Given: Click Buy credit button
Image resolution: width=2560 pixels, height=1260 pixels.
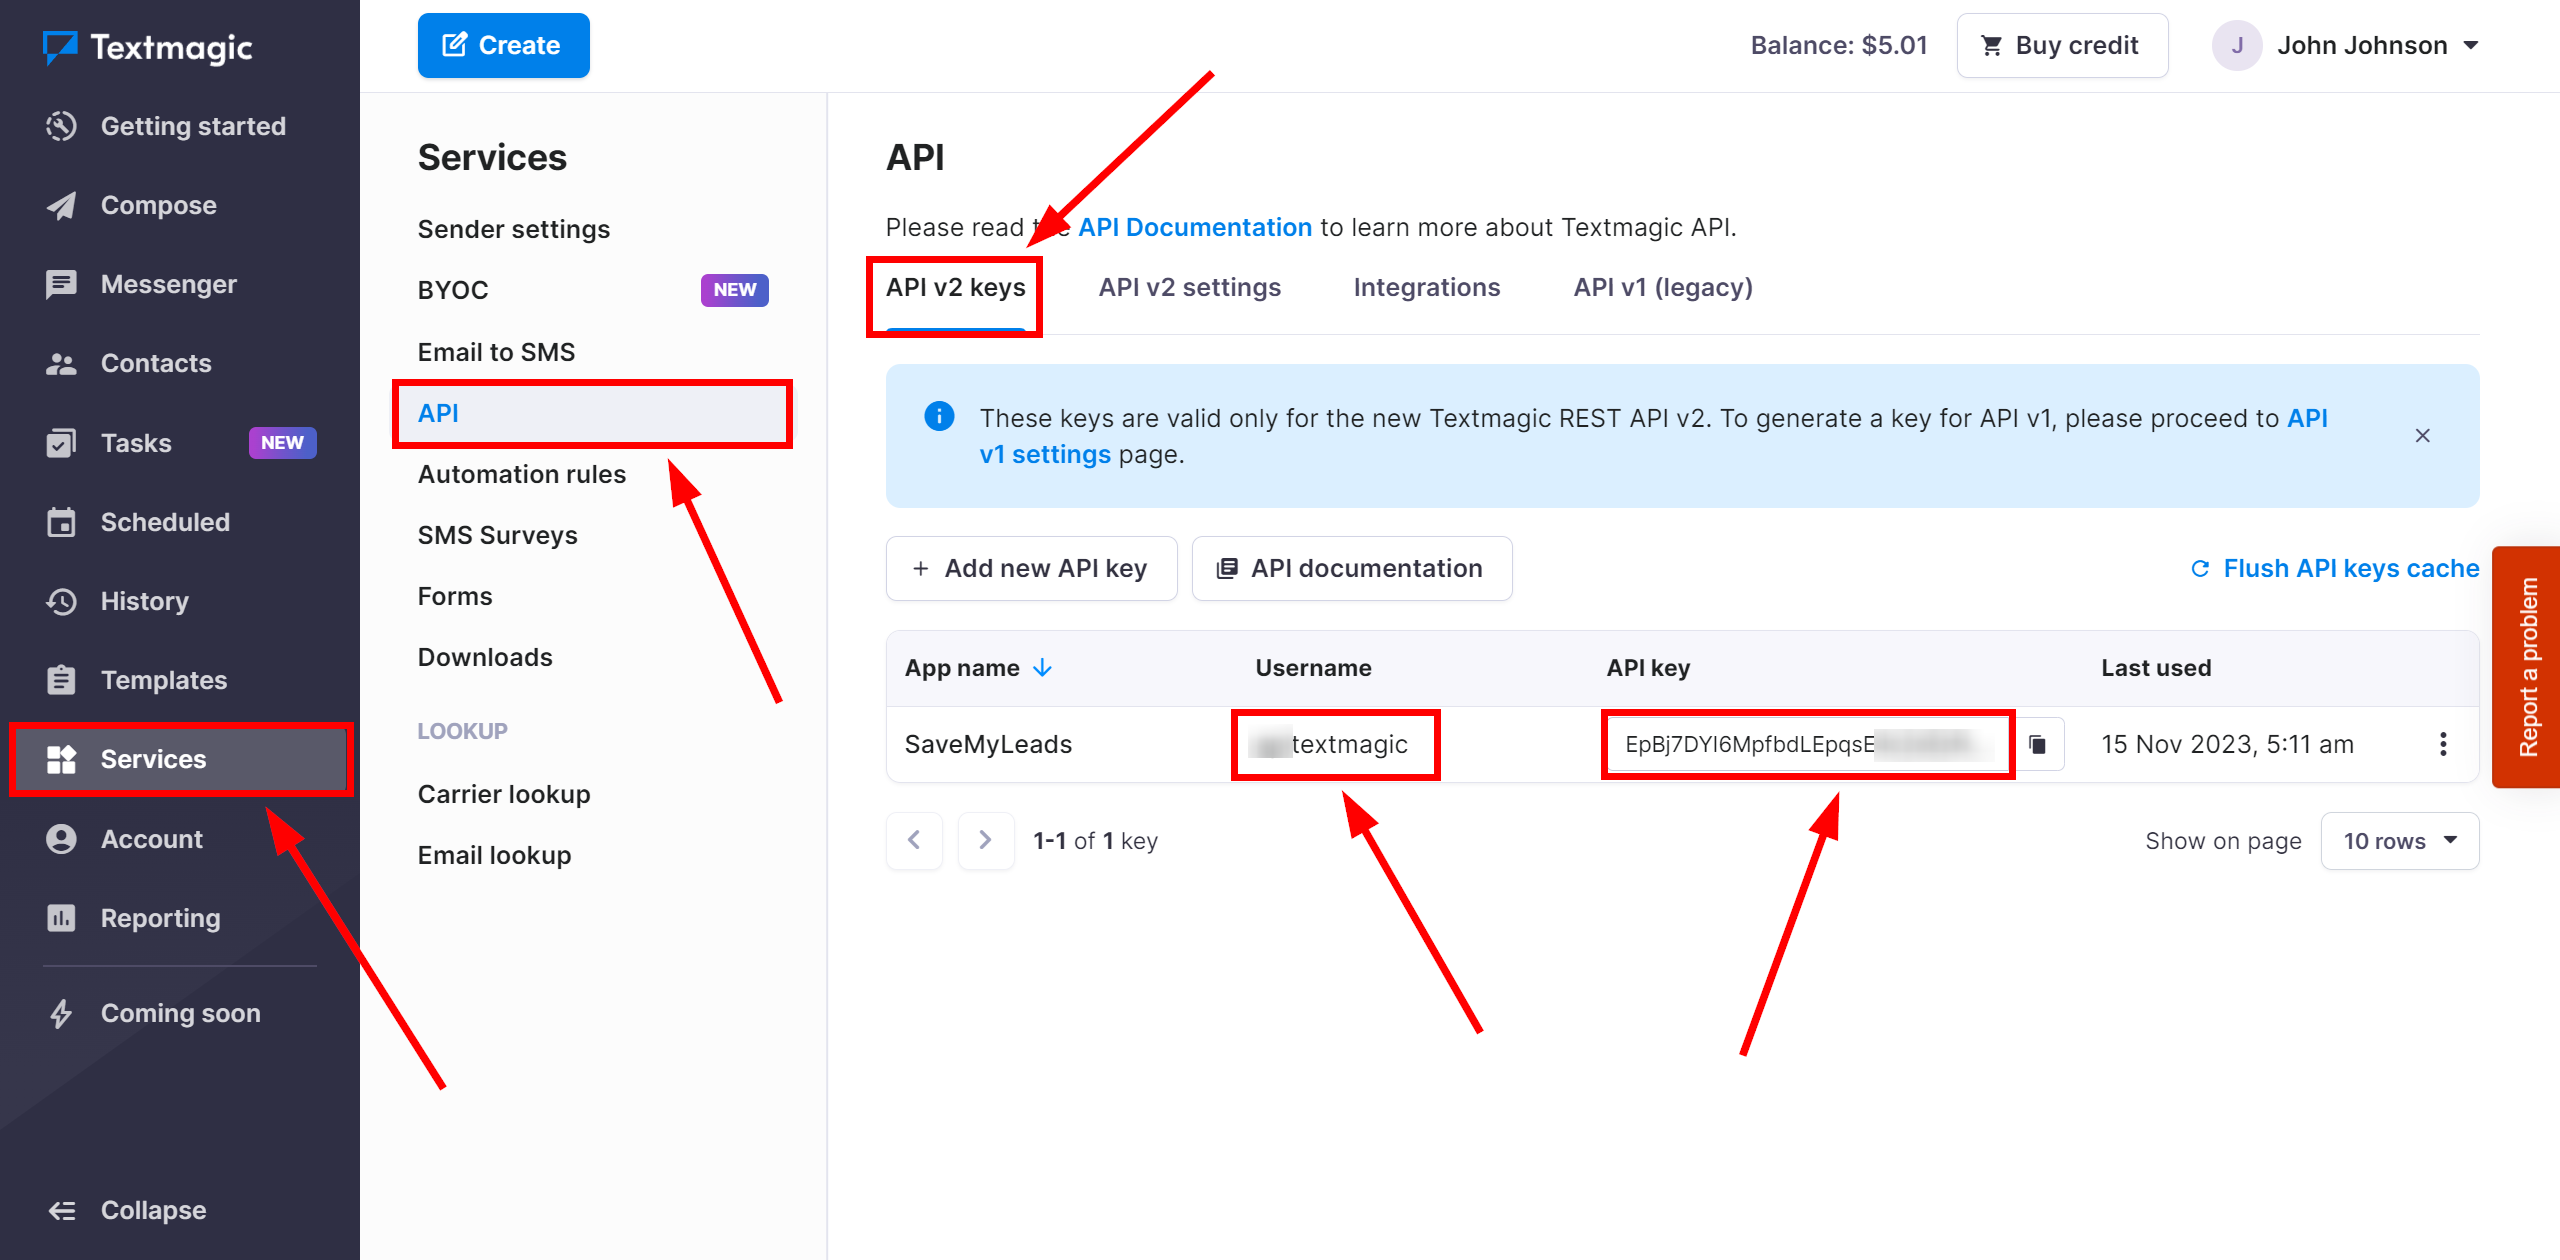Looking at the screenshot, I should [x=2062, y=46].
